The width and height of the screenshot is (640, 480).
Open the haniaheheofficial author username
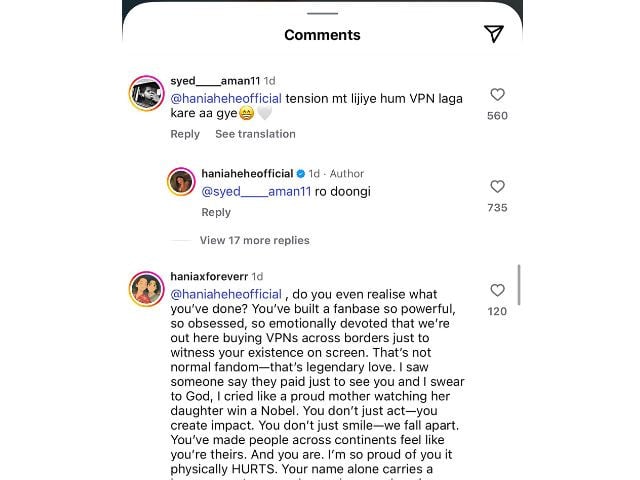[x=246, y=172]
